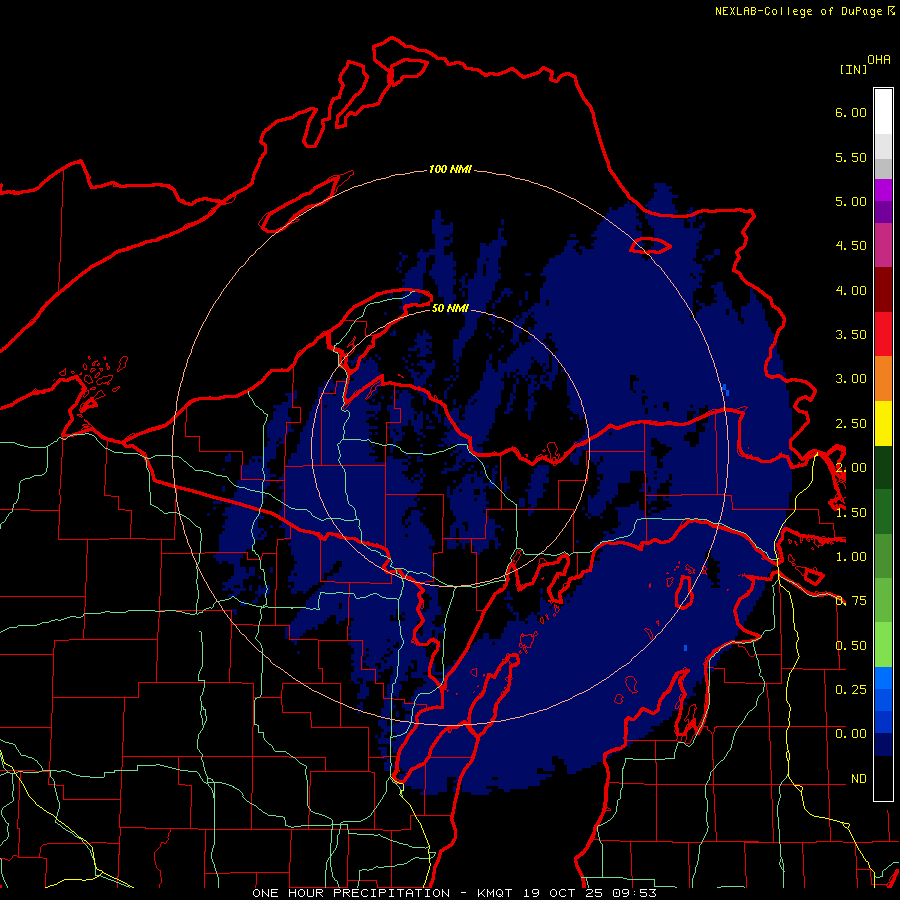This screenshot has height=900, width=900.
Task: Pick the light blue legend swatch near 0.25
Action: (883, 678)
